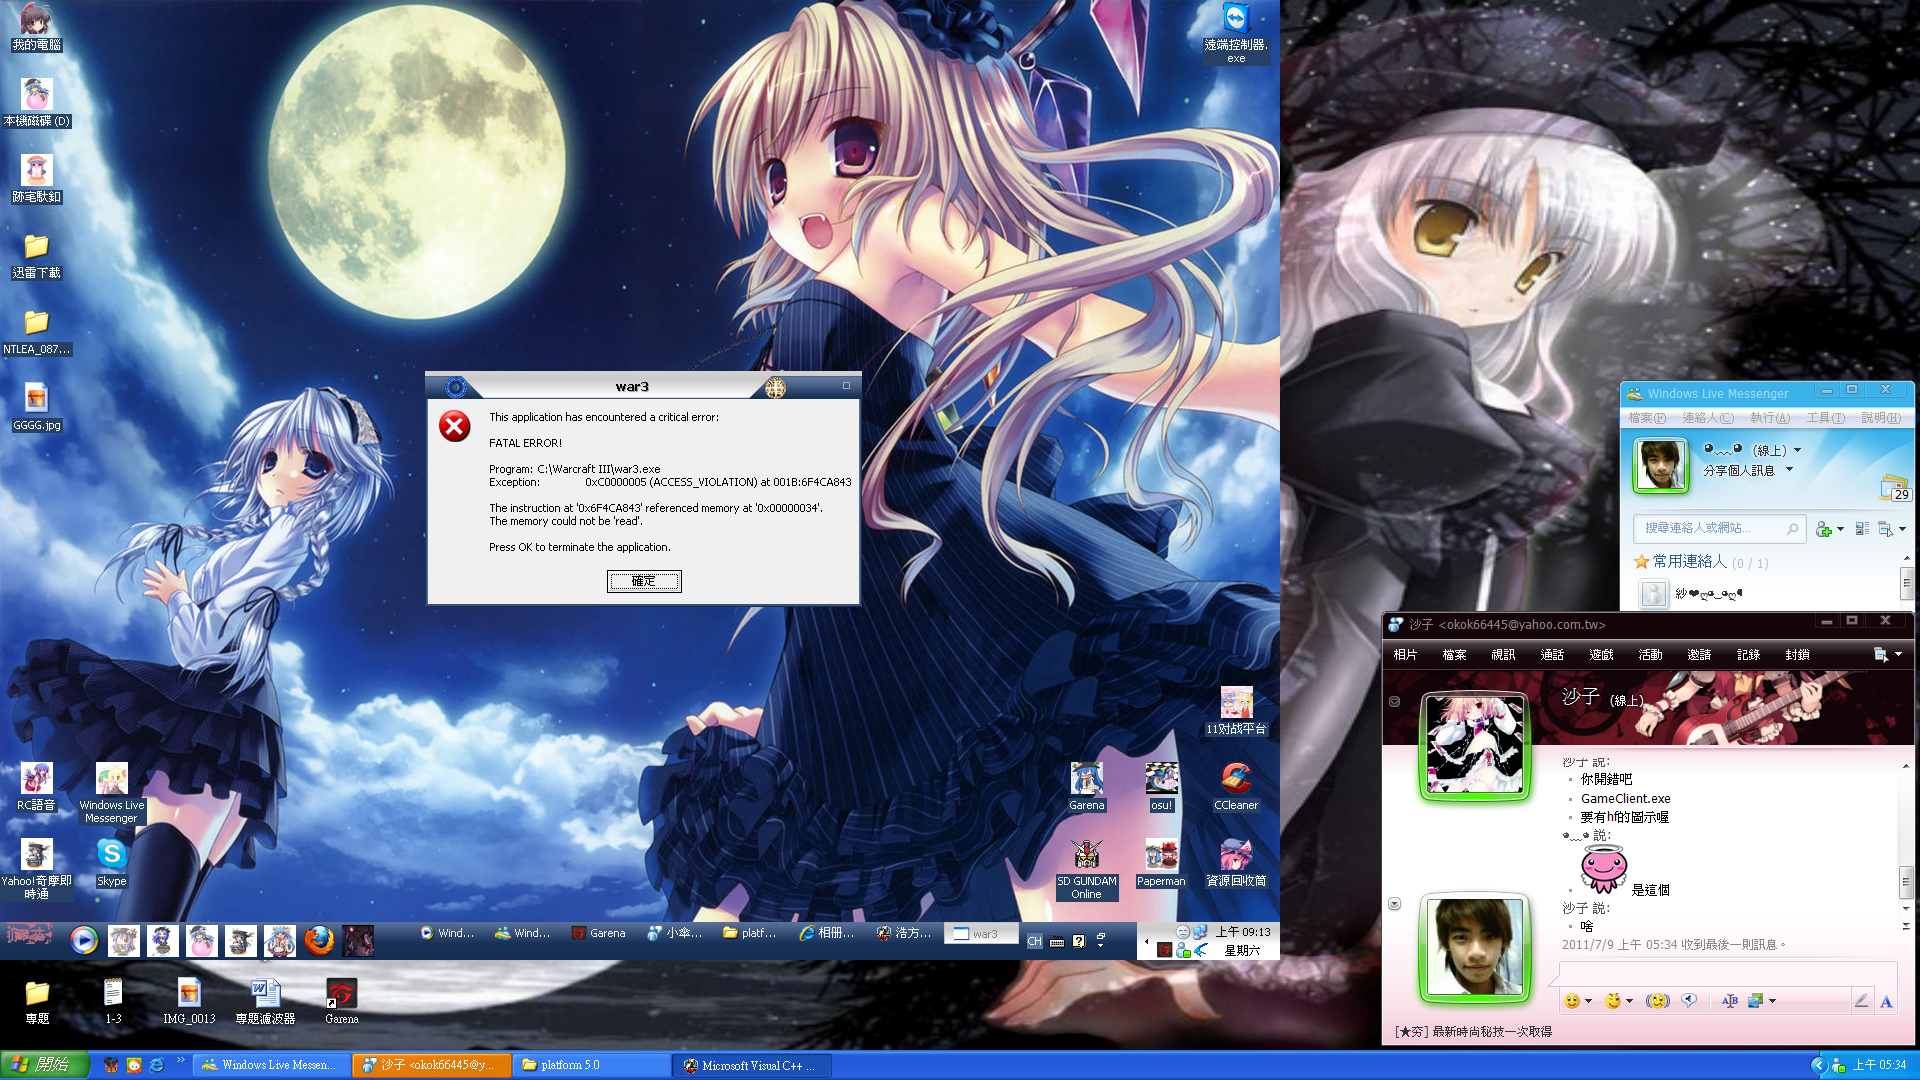This screenshot has width=1920, height=1080.
Task: Open Internet Explorer quick launch icon
Action: pos(156,1065)
